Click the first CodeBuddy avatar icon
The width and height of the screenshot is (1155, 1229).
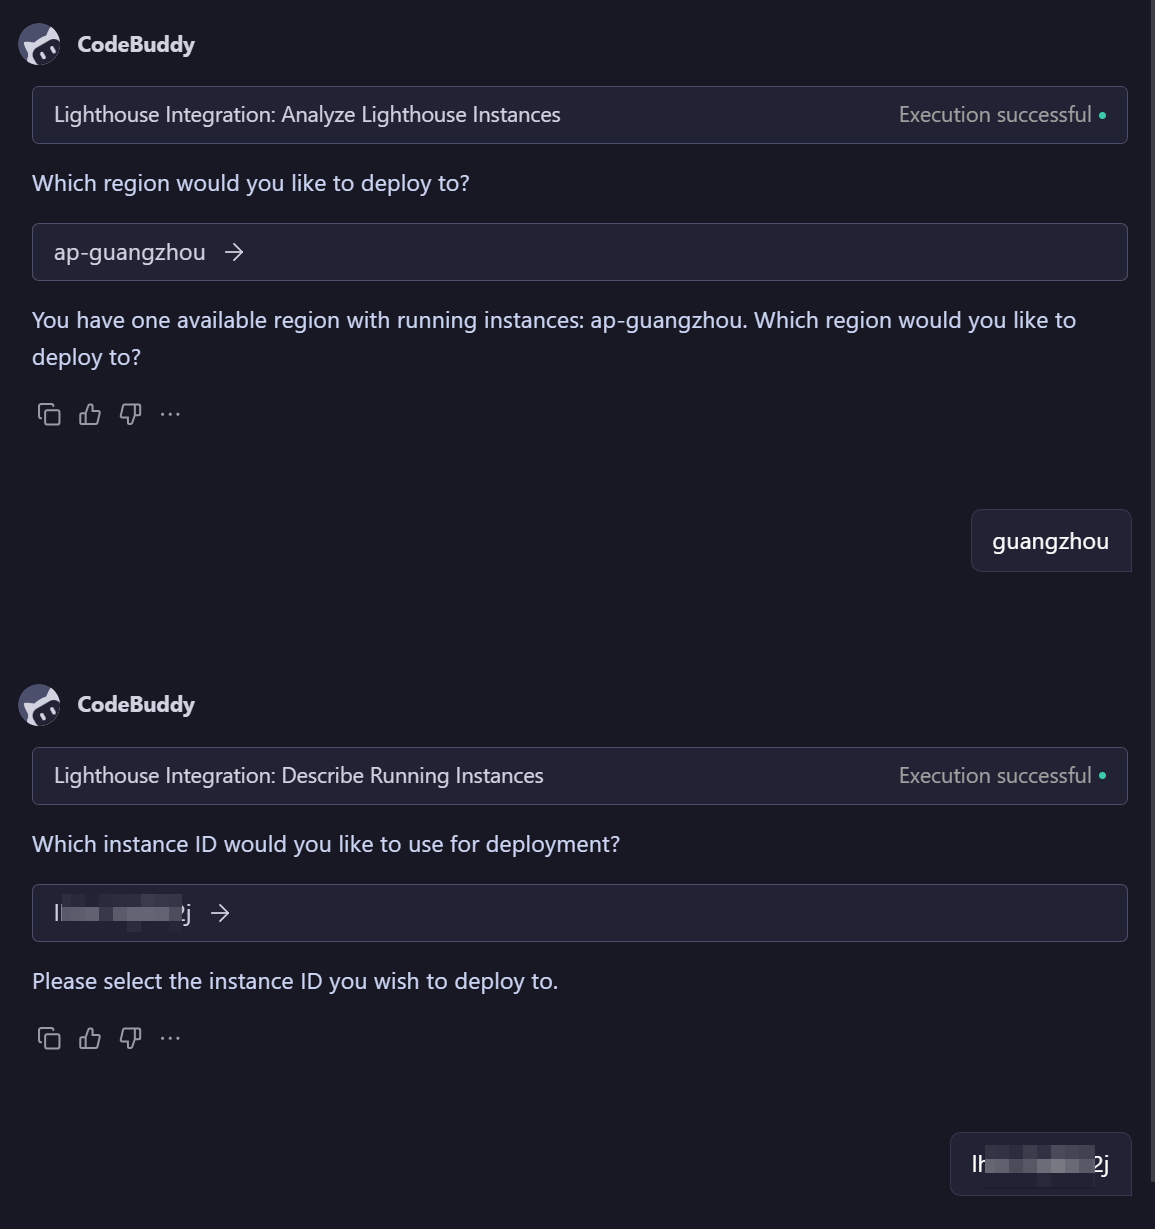(x=40, y=45)
